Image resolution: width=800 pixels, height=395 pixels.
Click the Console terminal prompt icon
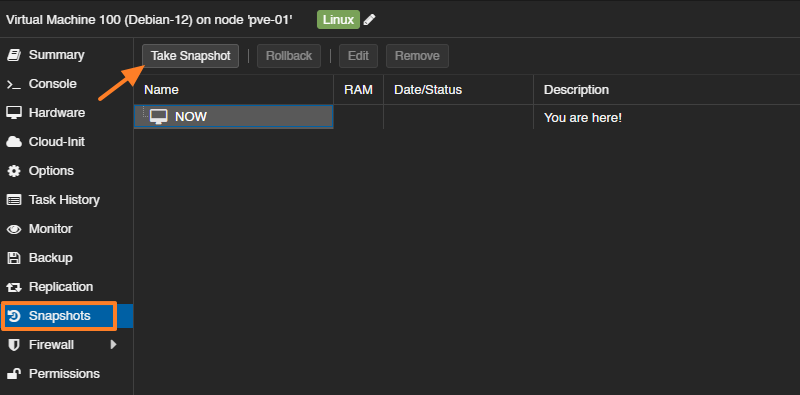(x=14, y=84)
